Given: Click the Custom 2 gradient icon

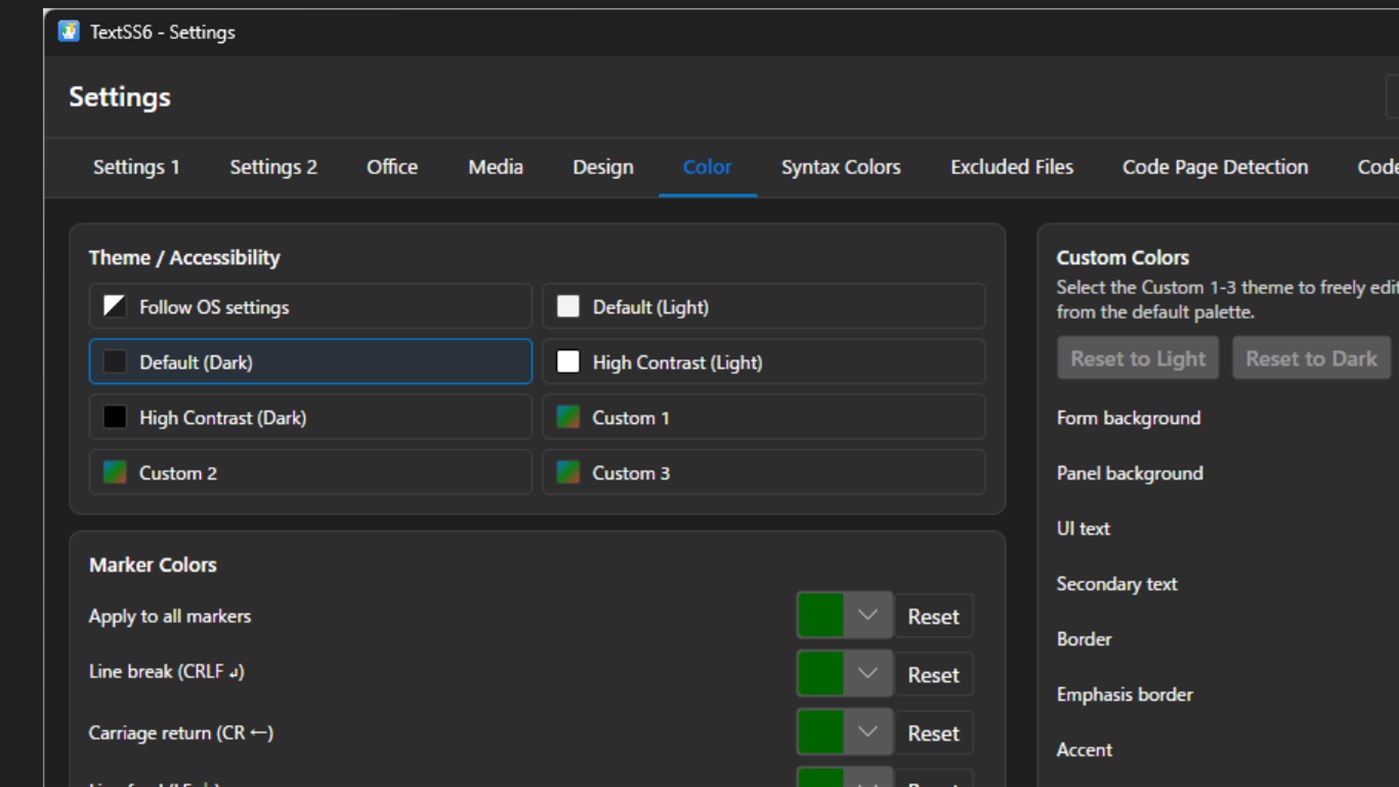Looking at the screenshot, I should (115, 473).
